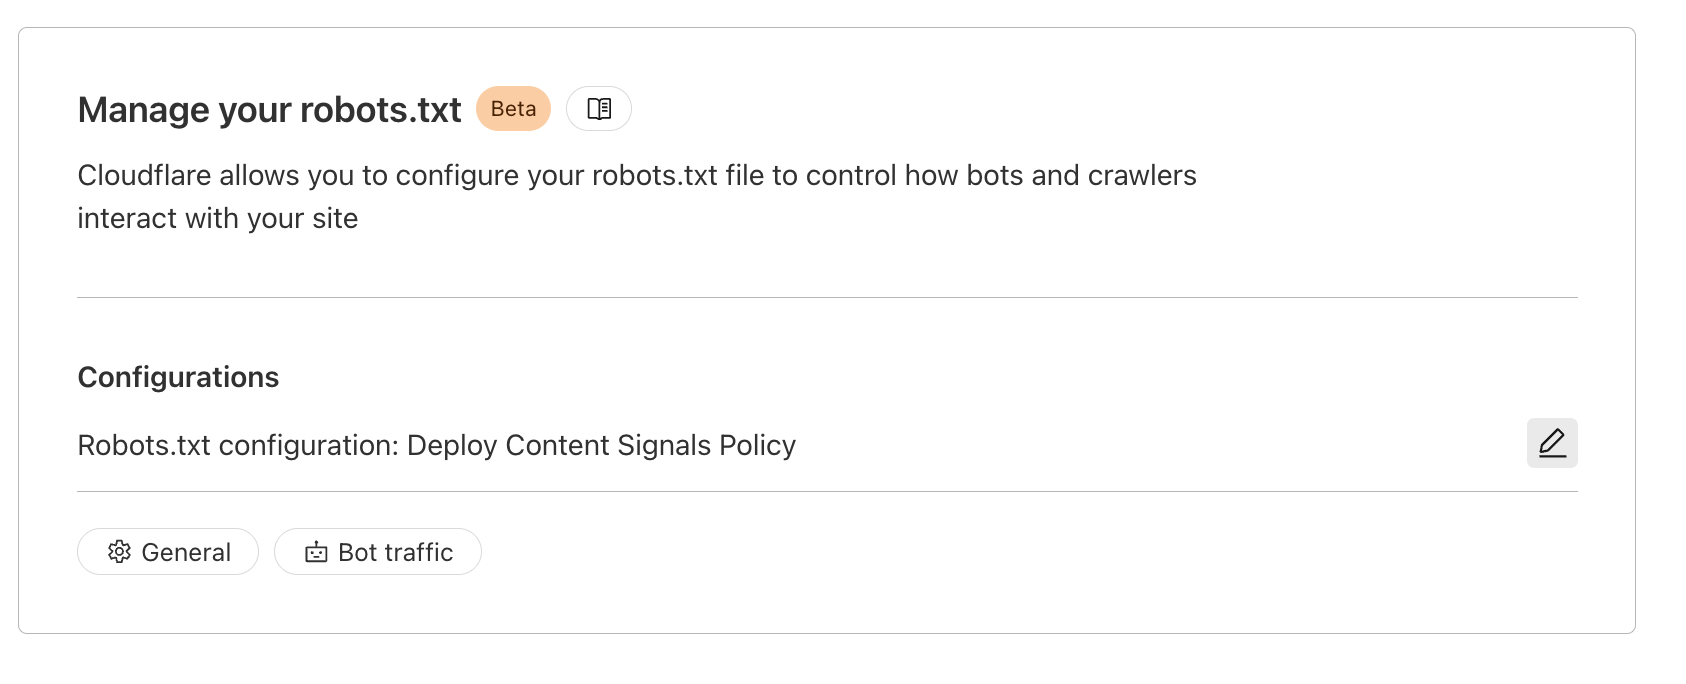Select the Manage your robots.txt heading
1686x684 pixels.
click(269, 110)
